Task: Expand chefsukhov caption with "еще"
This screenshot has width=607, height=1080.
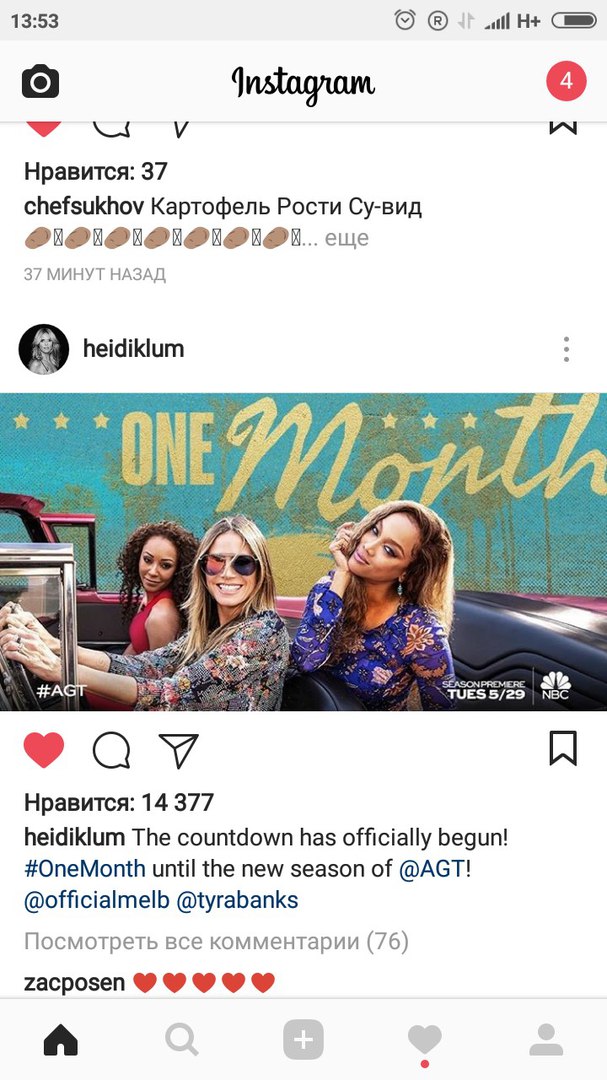Action: pyautogui.click(x=347, y=238)
